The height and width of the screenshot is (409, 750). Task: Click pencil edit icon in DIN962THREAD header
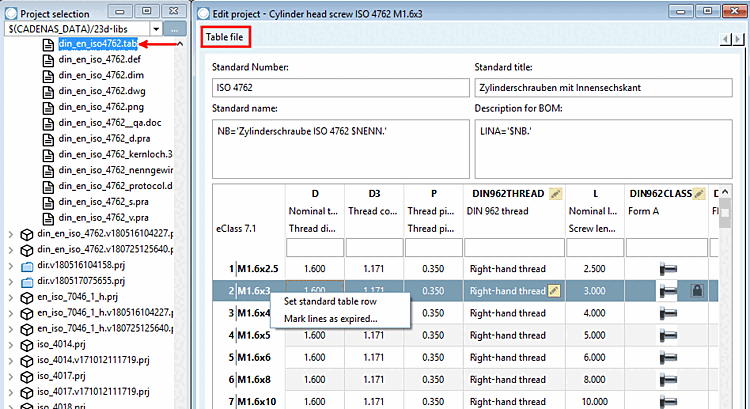tap(555, 194)
